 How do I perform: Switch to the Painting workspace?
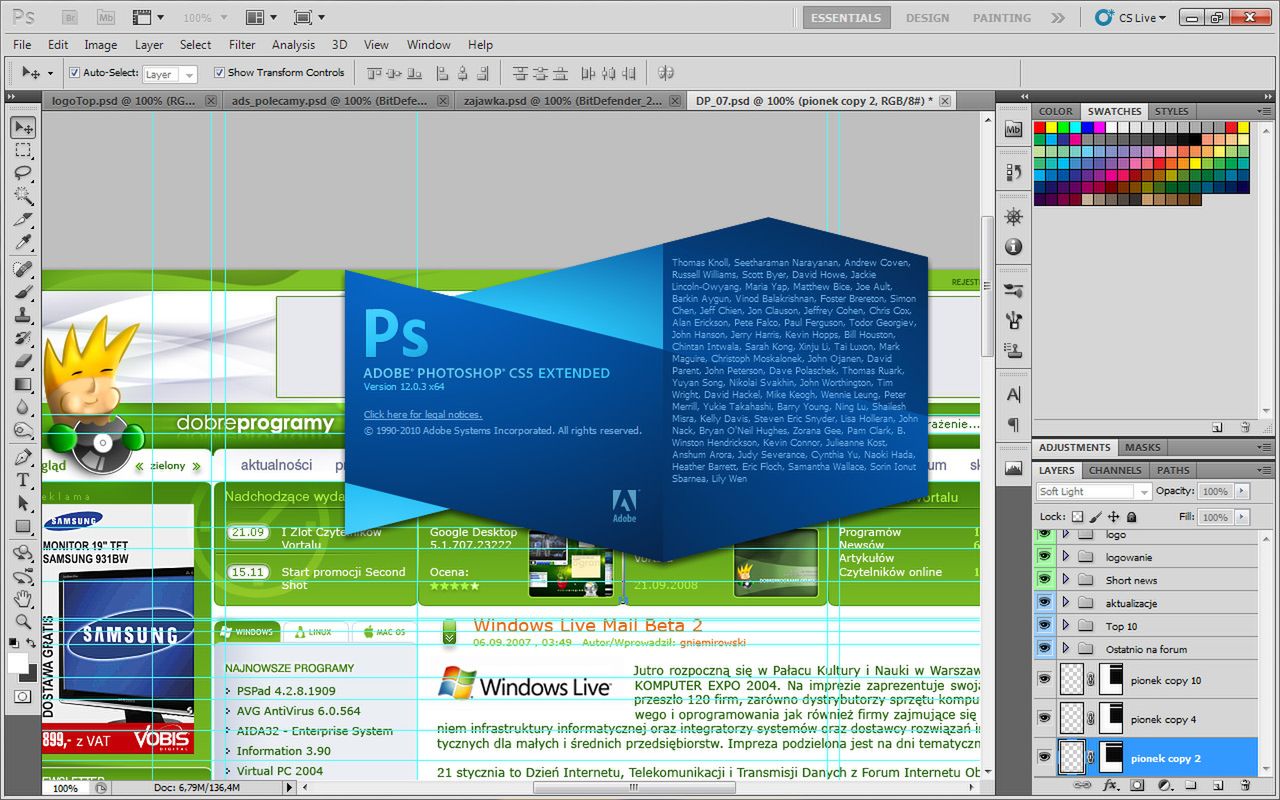click(1002, 17)
